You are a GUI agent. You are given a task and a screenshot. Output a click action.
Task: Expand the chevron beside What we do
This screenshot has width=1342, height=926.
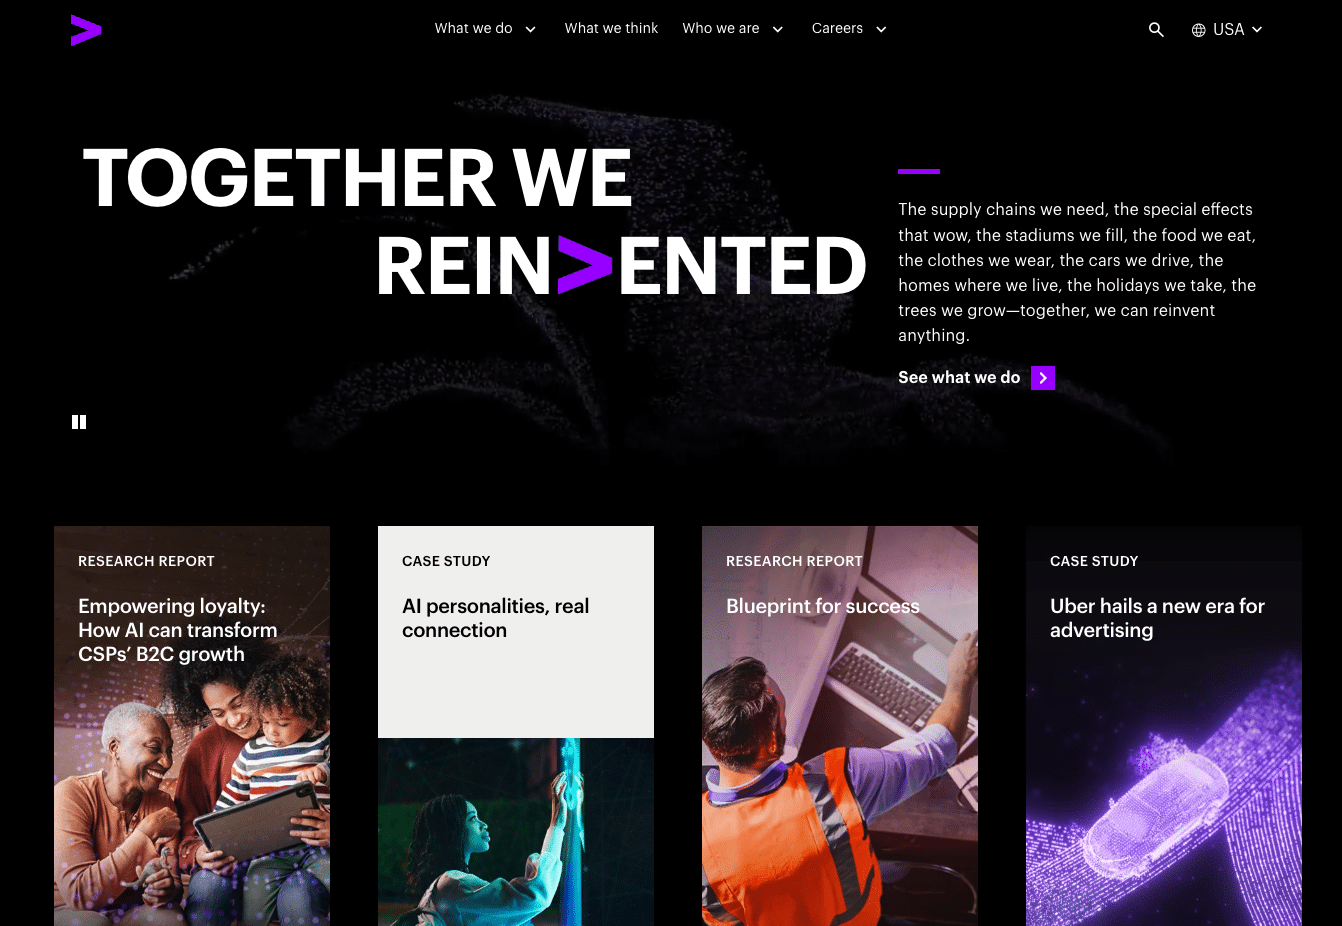(x=530, y=29)
